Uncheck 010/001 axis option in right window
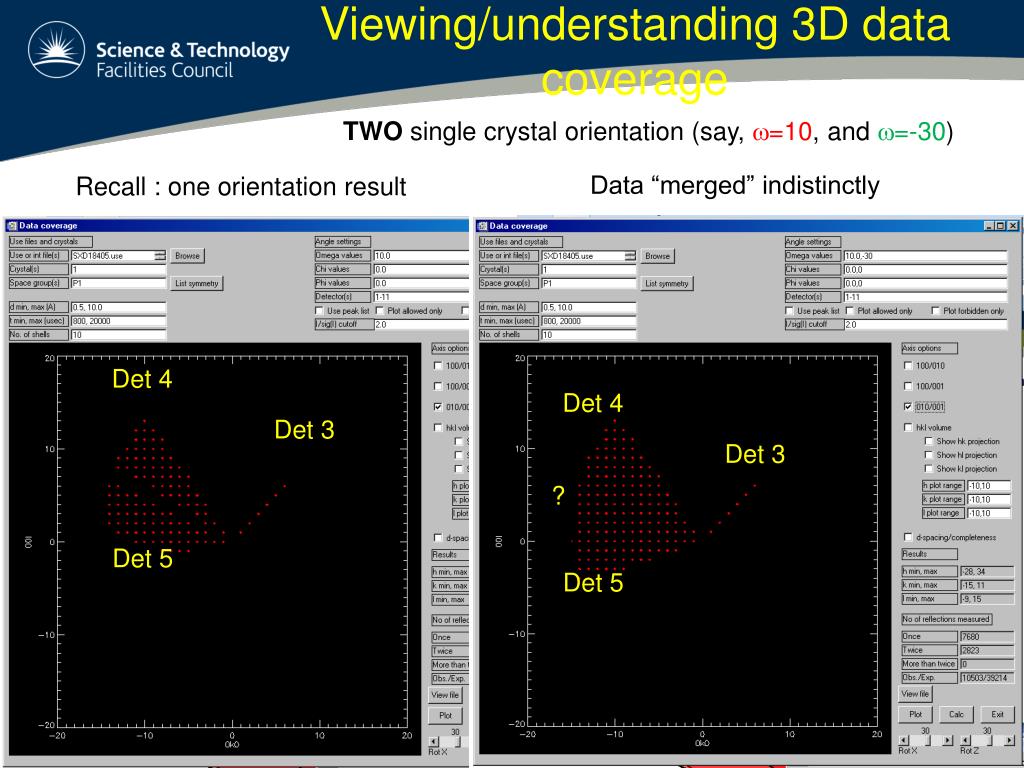 908,406
